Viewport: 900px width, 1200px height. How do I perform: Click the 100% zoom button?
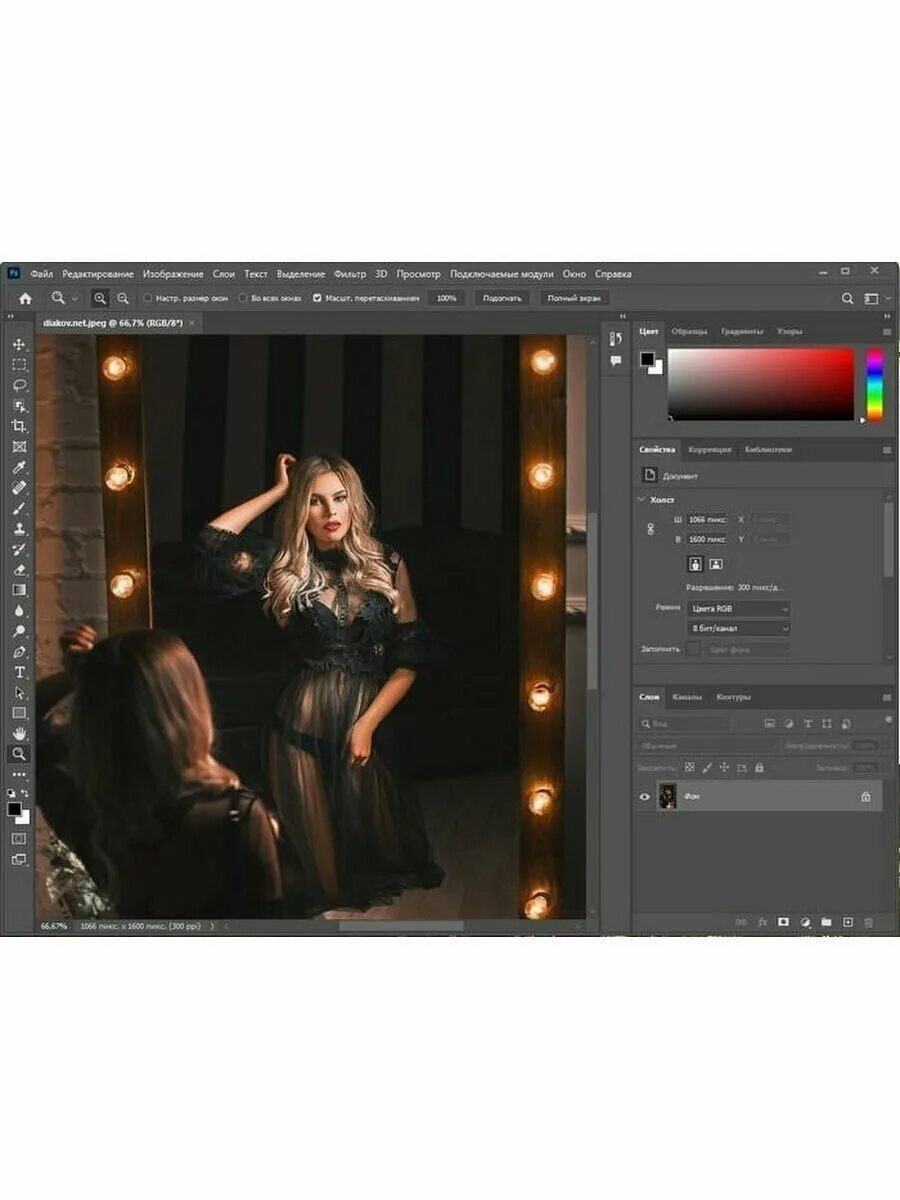tap(446, 298)
